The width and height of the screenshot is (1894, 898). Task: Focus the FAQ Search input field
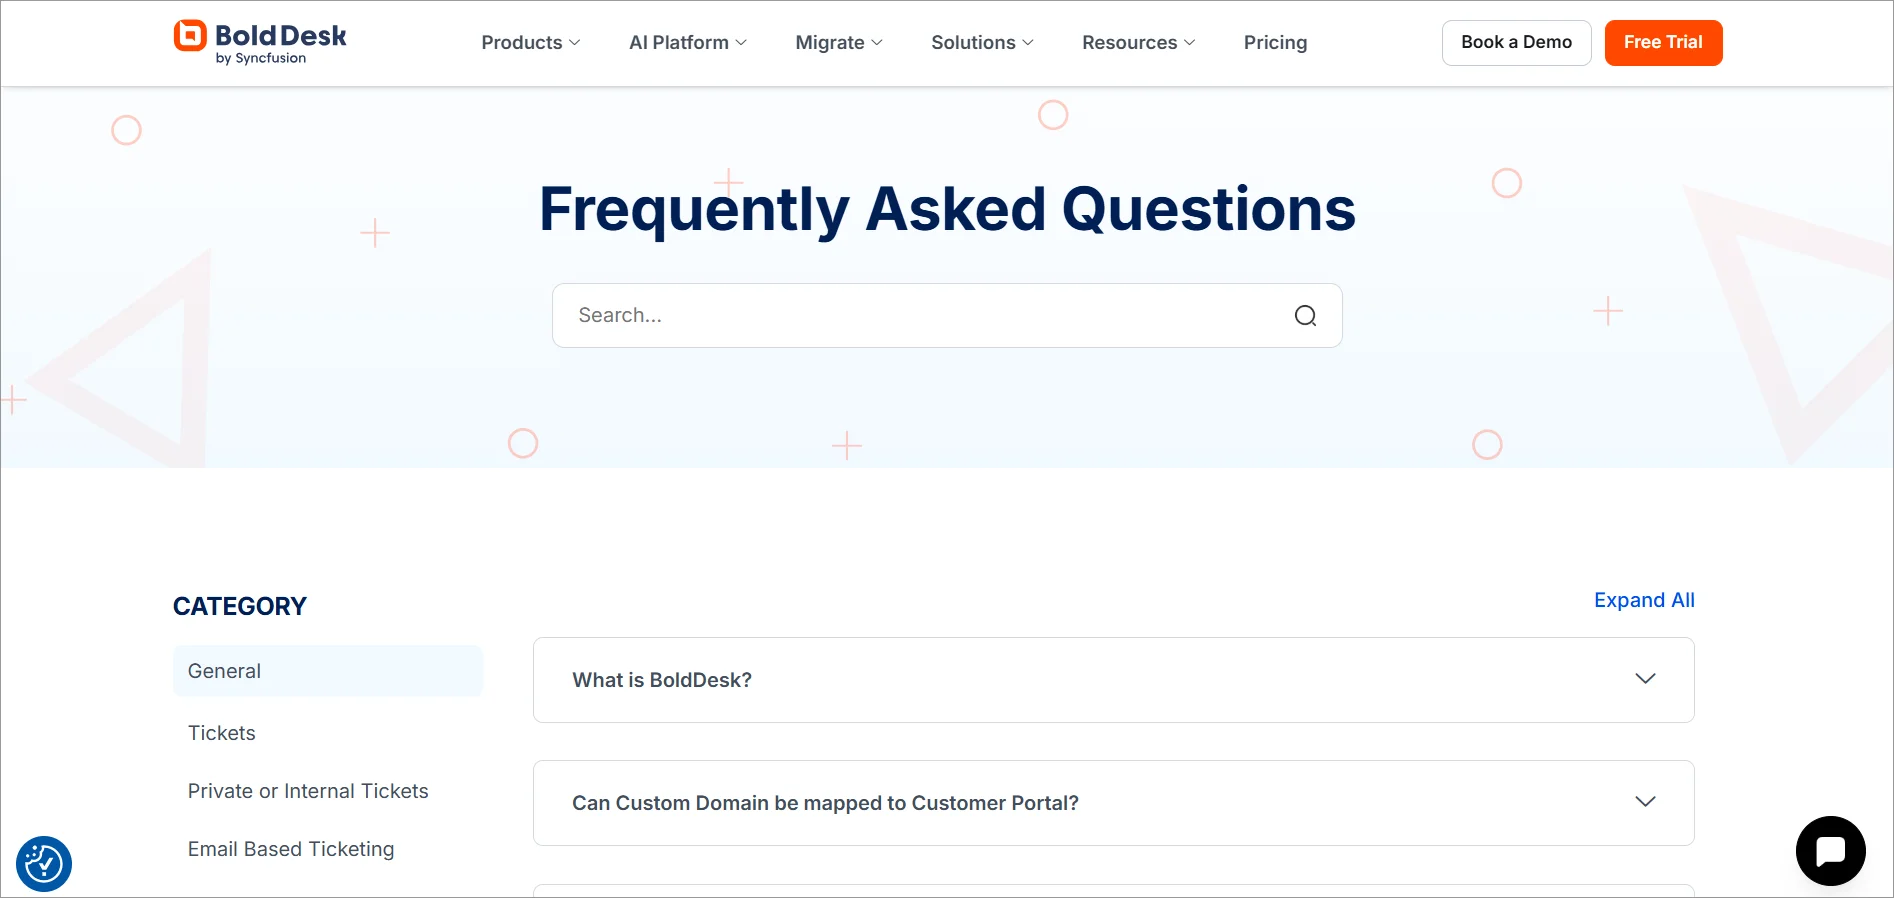[x=947, y=316]
